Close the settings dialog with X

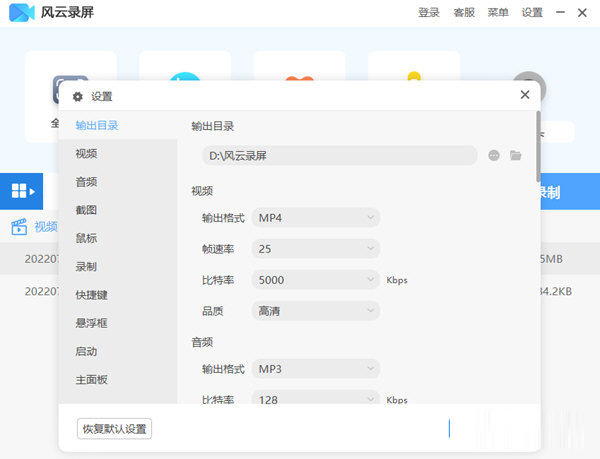[x=525, y=94]
